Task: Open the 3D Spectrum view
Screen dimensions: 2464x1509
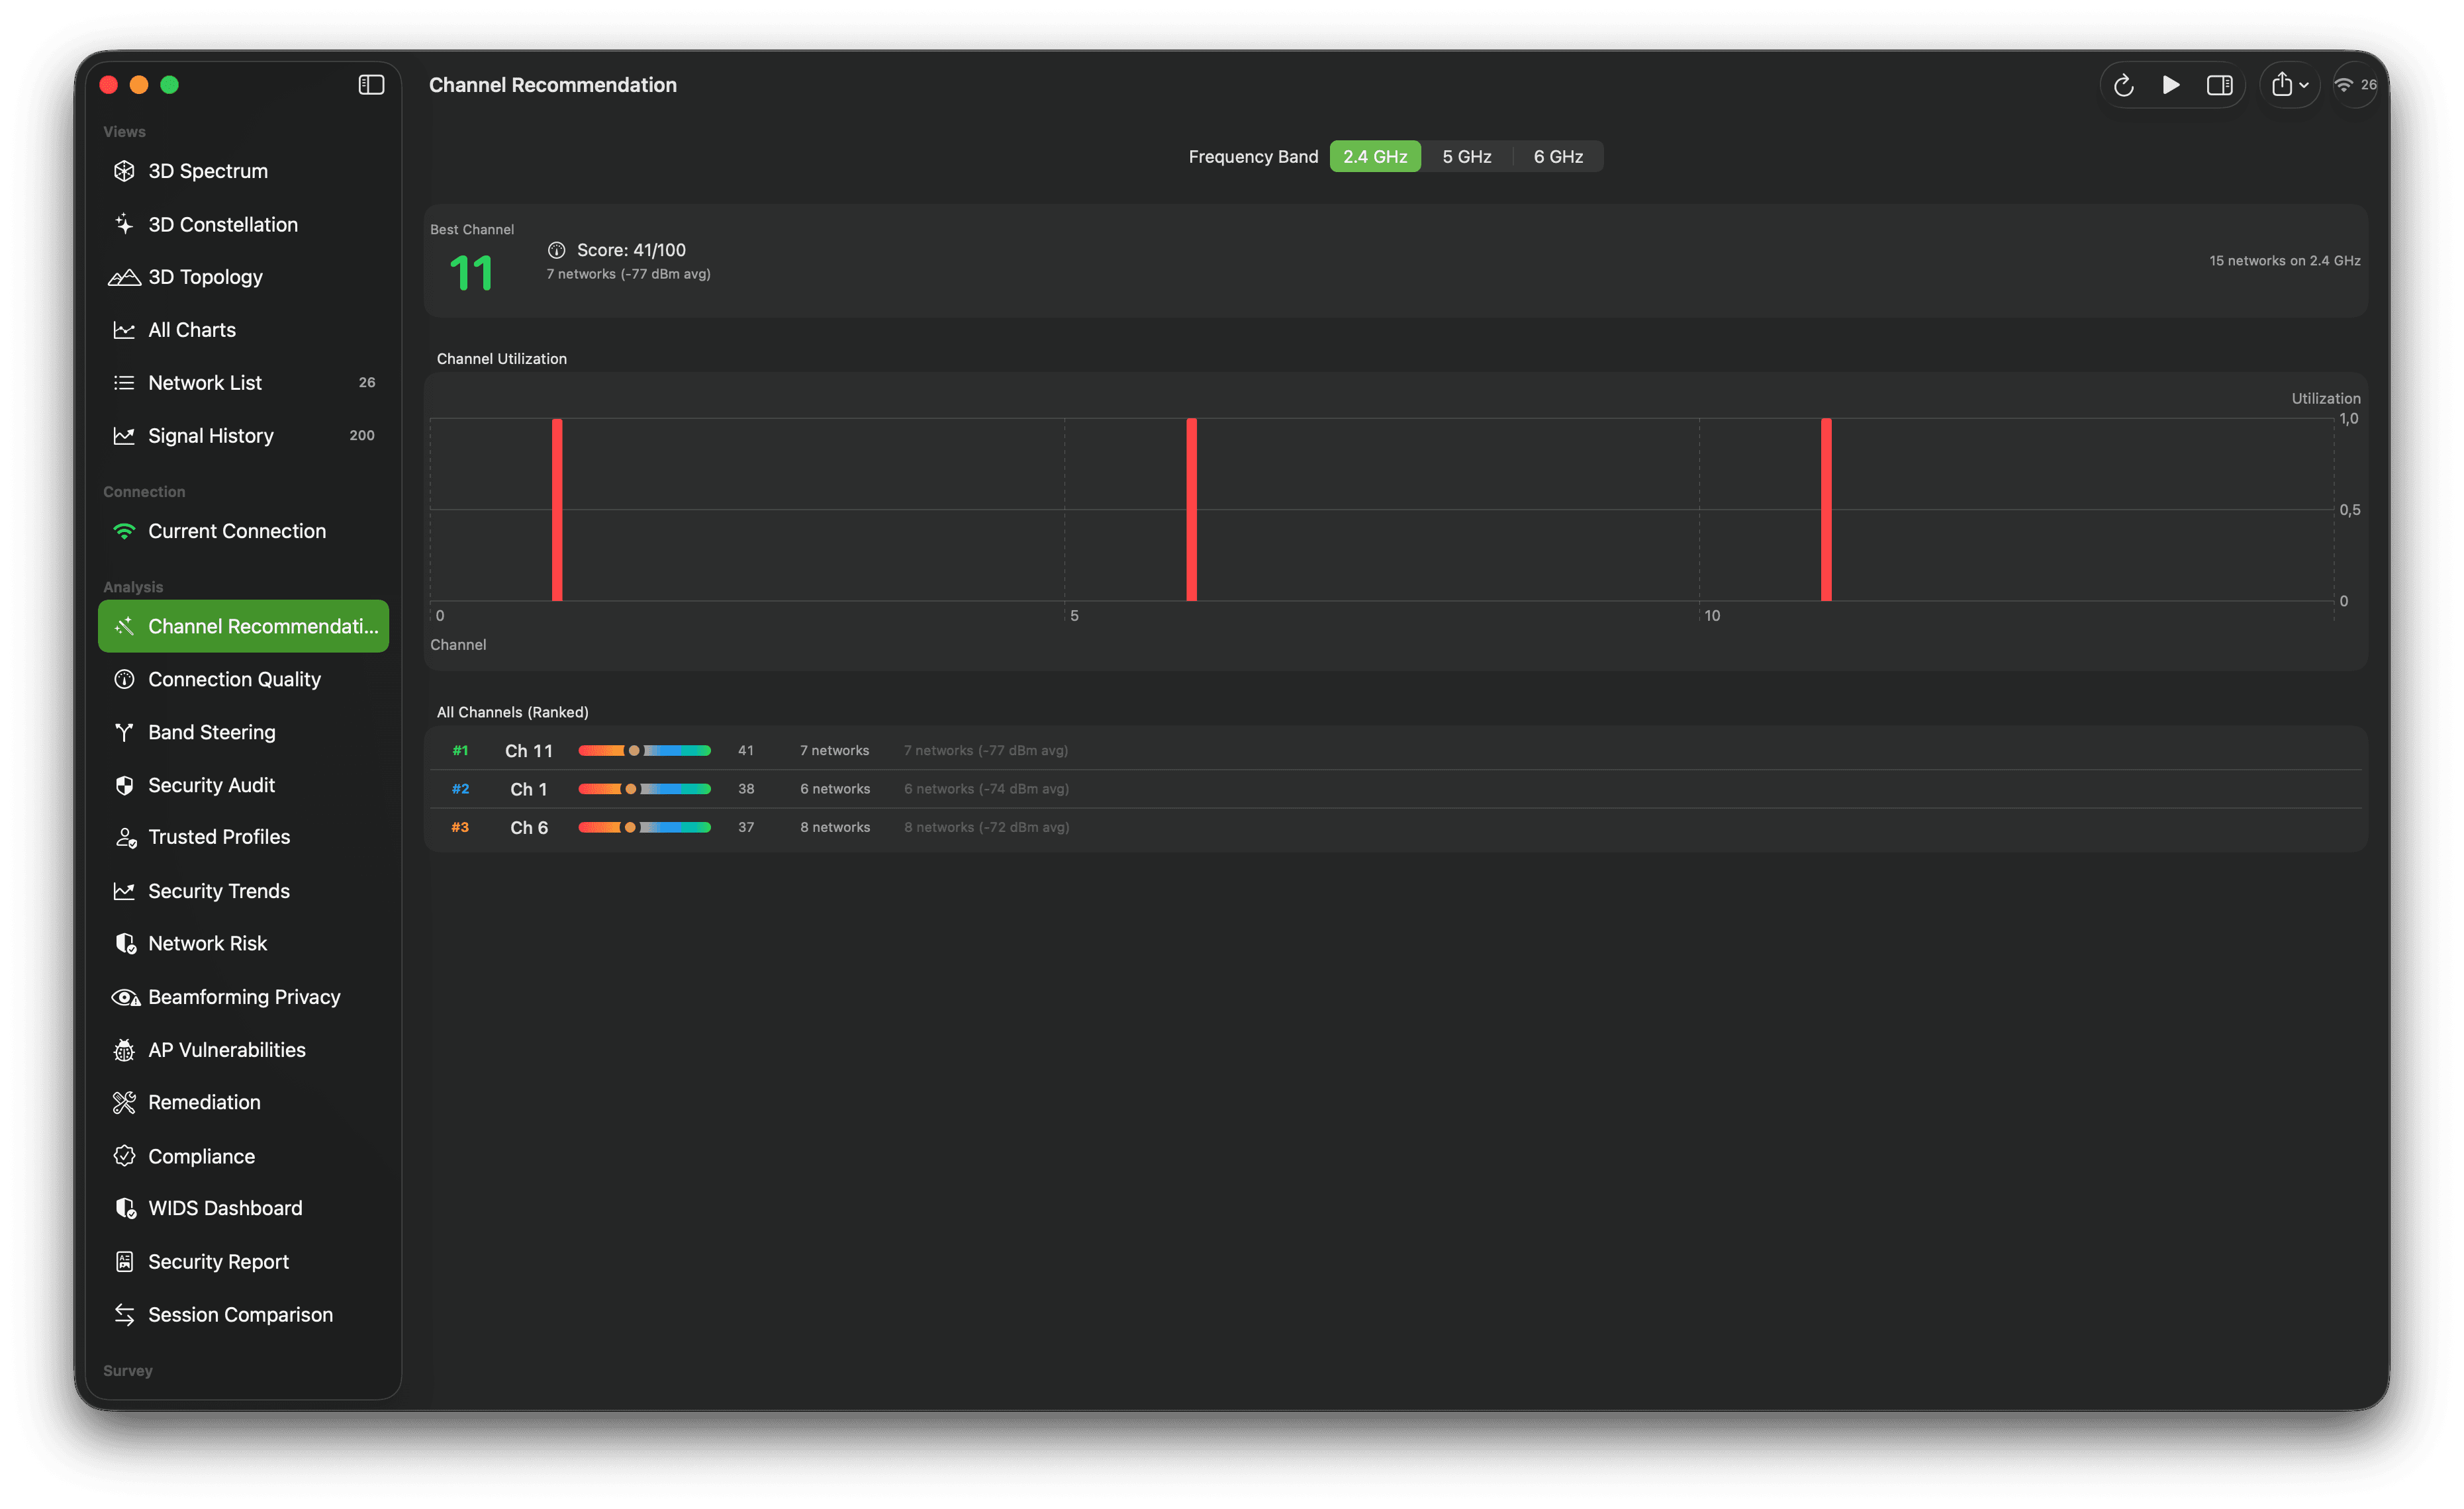Action: point(243,171)
